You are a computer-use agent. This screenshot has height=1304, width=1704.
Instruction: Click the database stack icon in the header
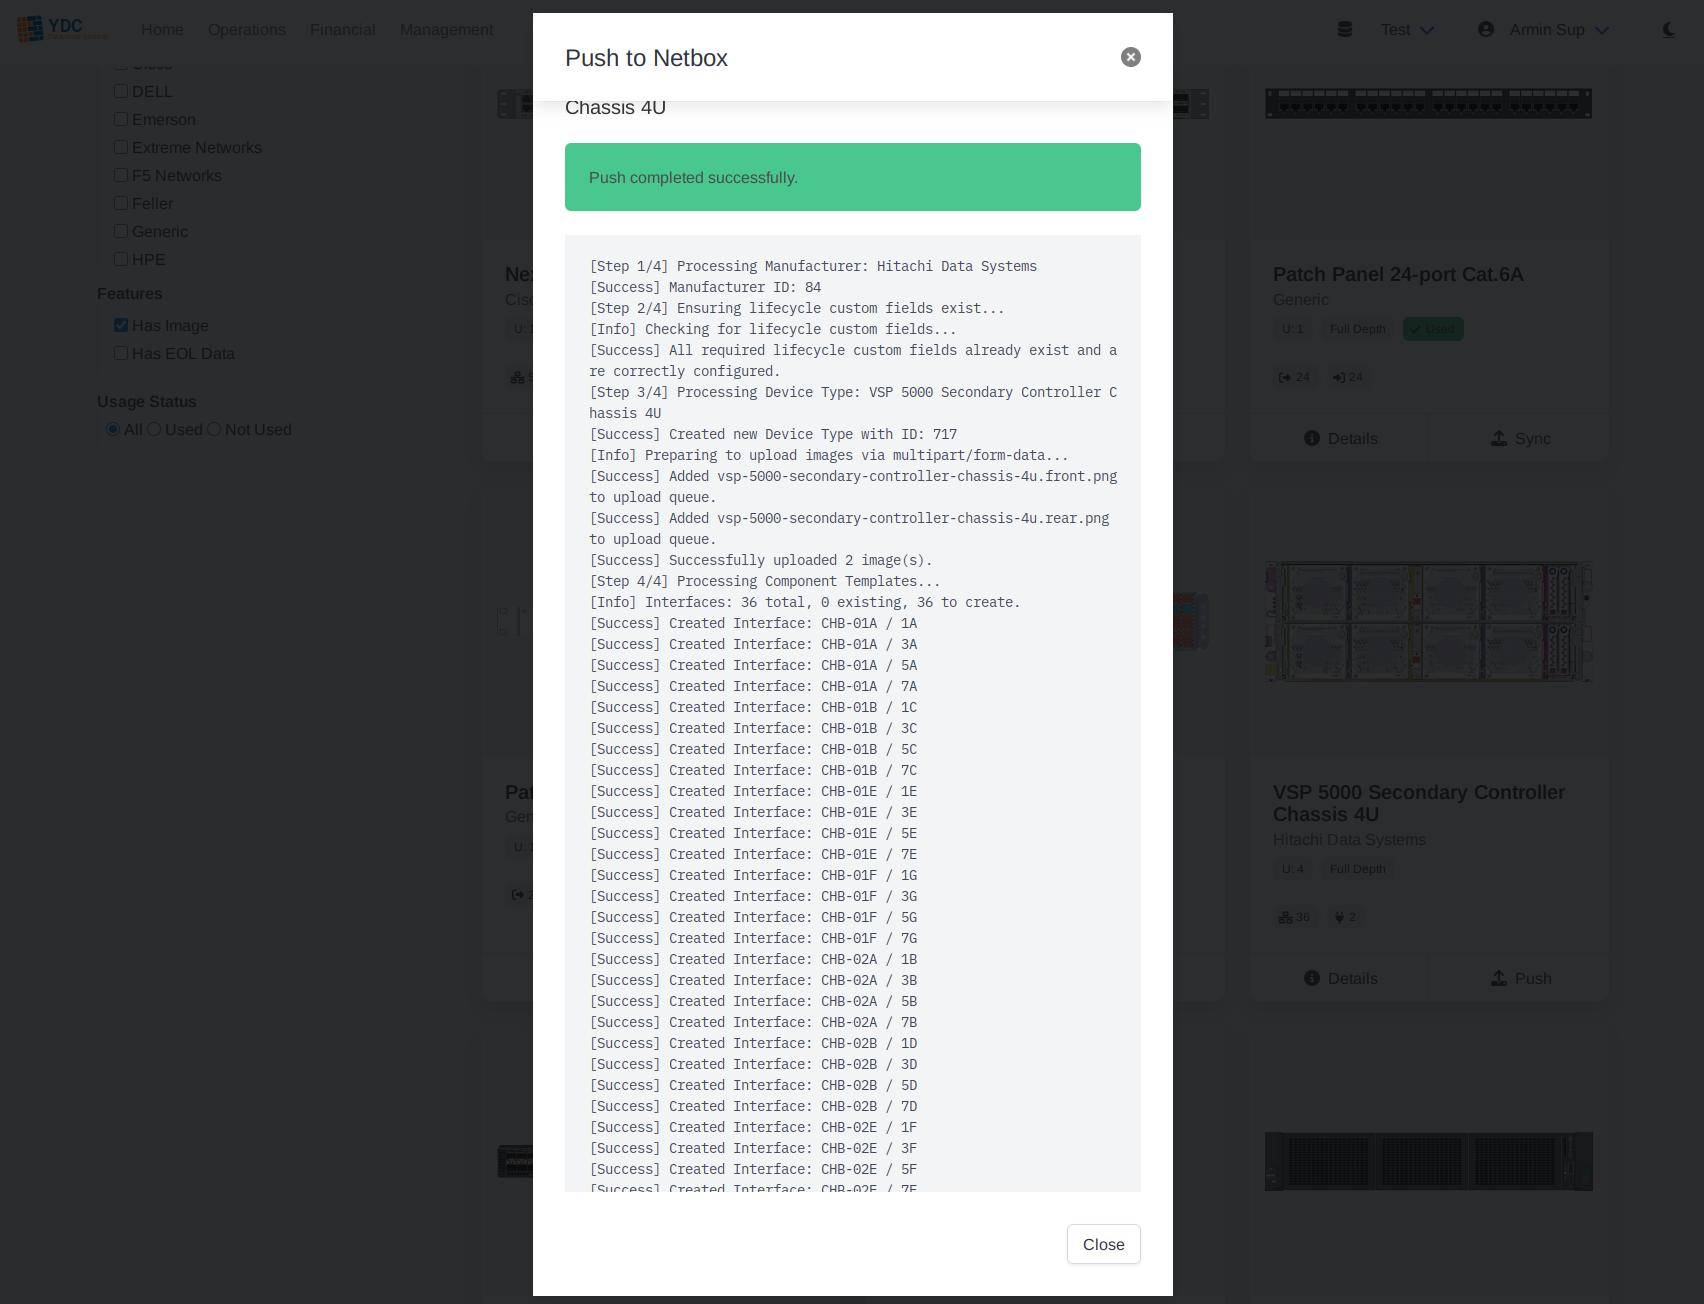pos(1345,30)
